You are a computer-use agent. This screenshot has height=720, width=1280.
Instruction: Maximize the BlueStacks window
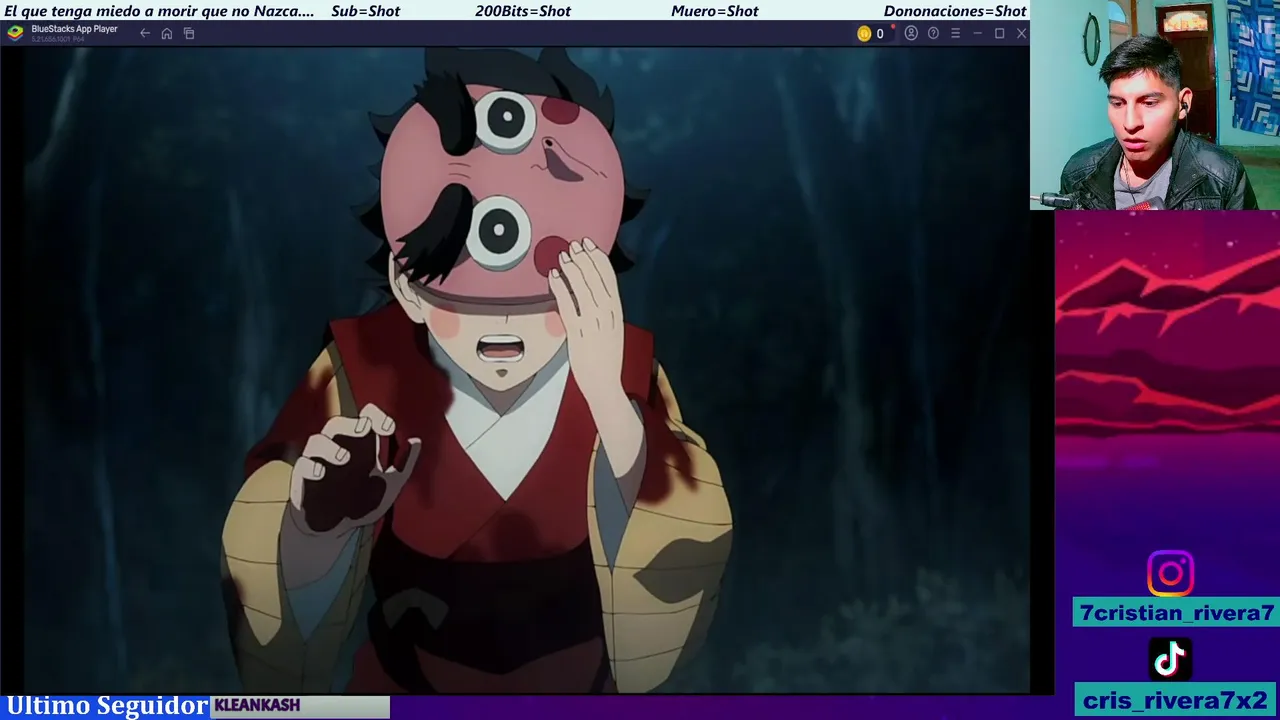click(x=999, y=33)
